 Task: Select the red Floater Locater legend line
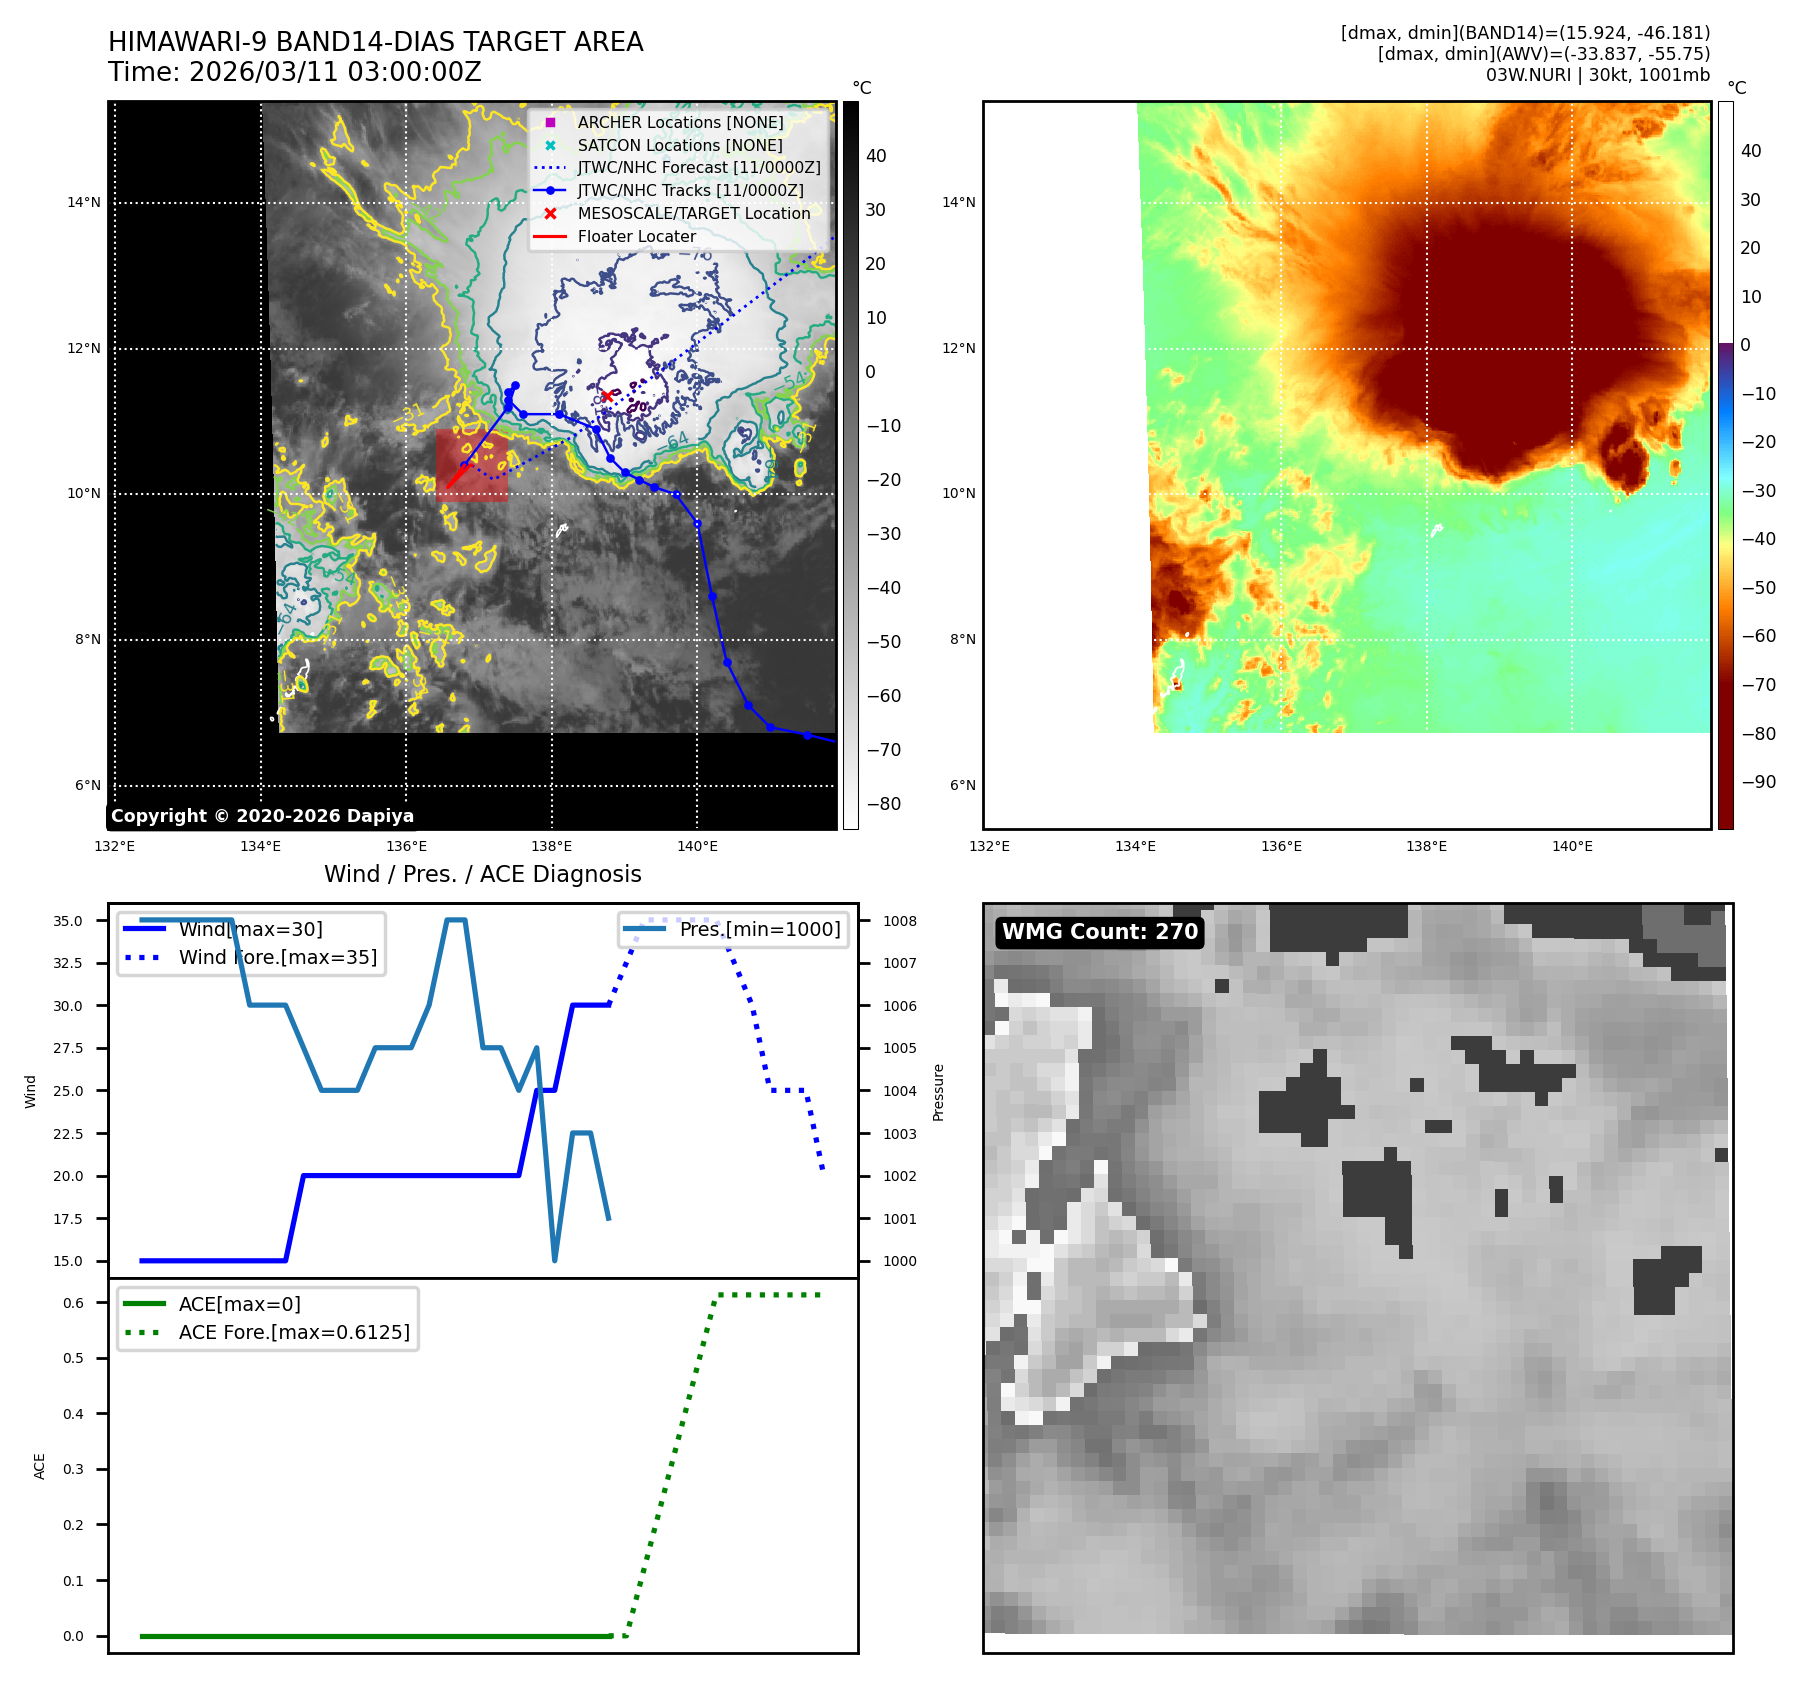click(x=550, y=237)
